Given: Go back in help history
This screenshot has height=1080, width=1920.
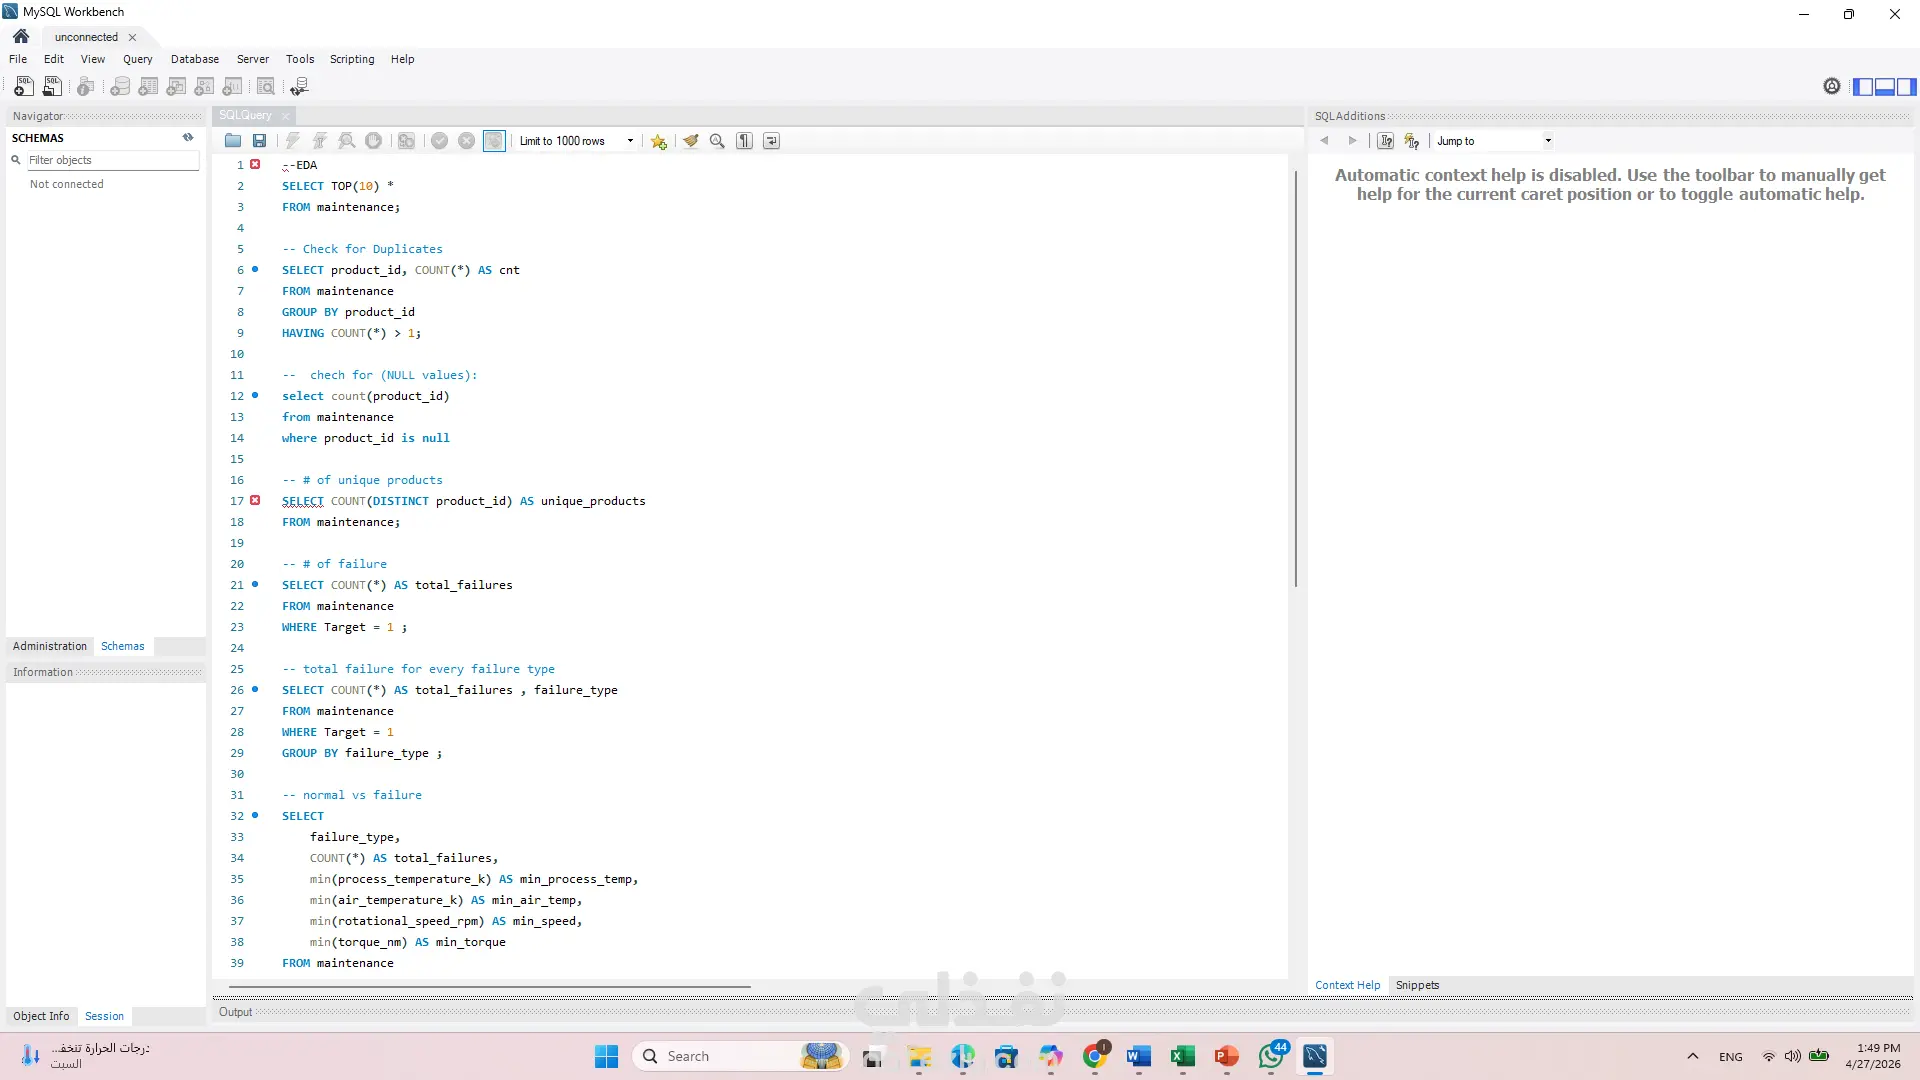Looking at the screenshot, I should (x=1325, y=141).
